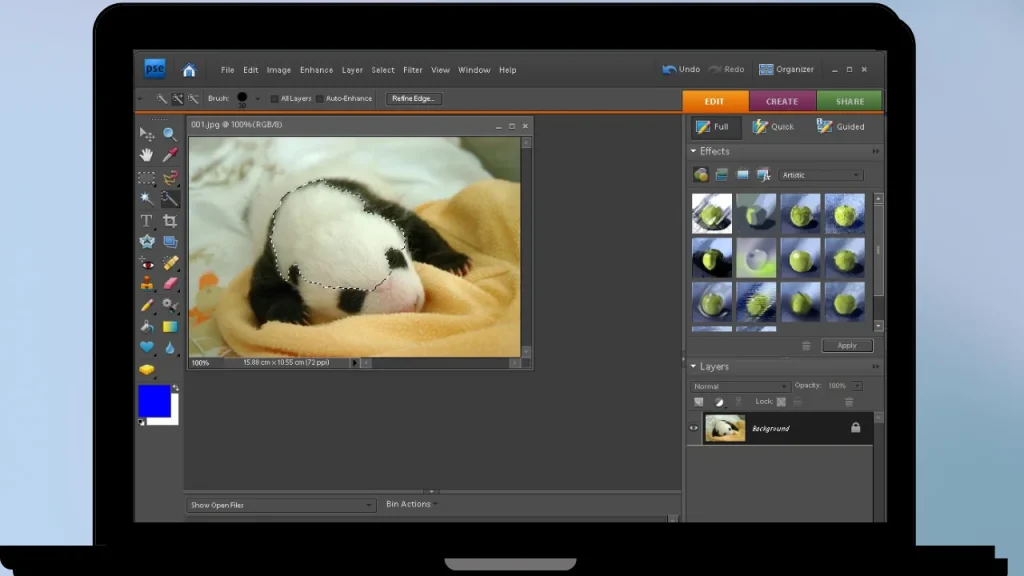Select the Rectangular Marquee tool
The image size is (1024, 576).
[x=146, y=178]
